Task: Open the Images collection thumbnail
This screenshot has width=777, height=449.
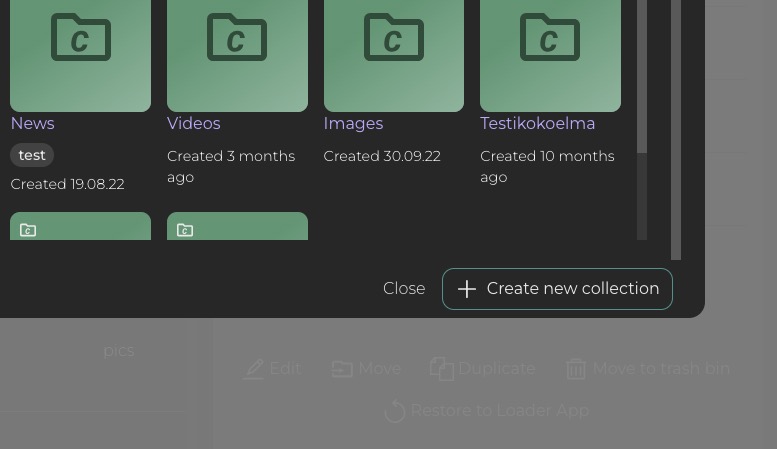Action: [x=394, y=56]
